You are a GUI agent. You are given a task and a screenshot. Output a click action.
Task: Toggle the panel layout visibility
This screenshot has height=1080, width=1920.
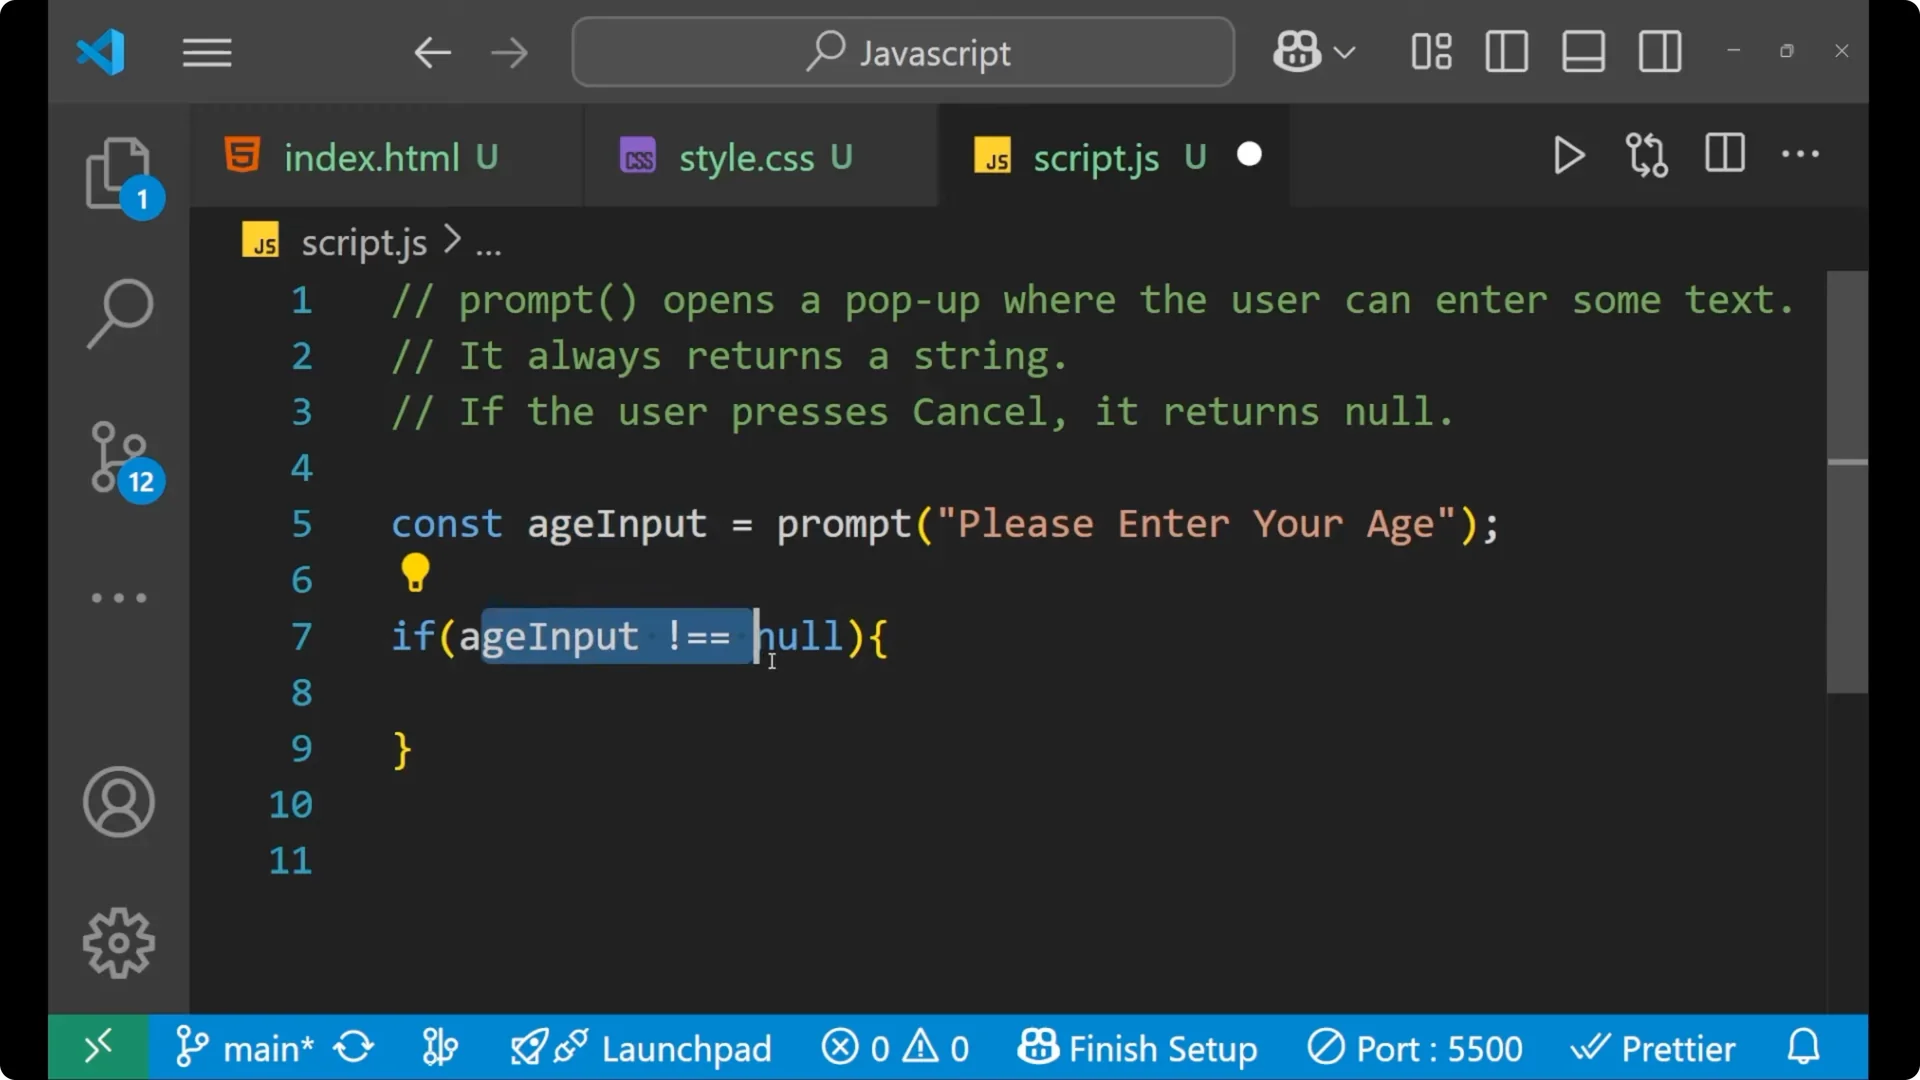[1582, 51]
